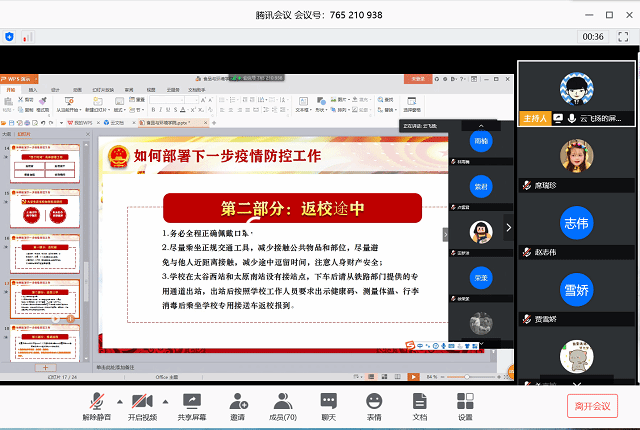Image resolution: width=640 pixels, height=430 pixels.
Task: Click muted mic icon next to 贾雪娇
Action: pos(527,319)
